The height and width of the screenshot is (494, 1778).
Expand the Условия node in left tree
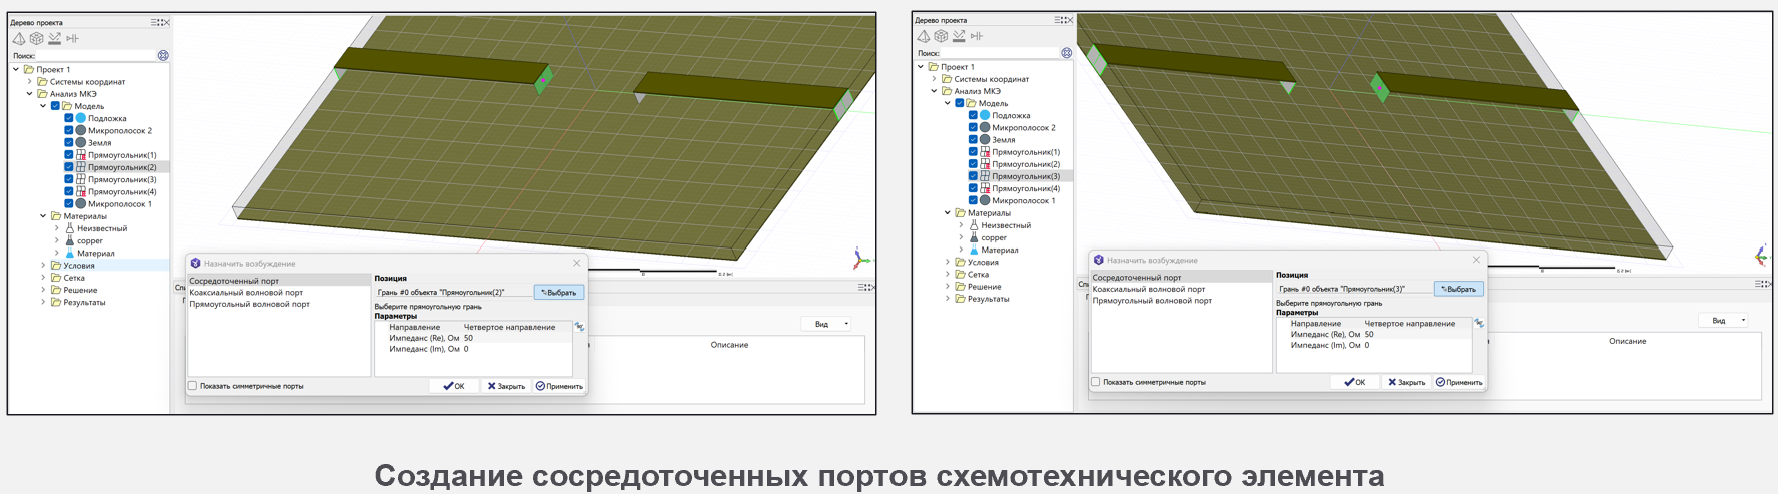click(x=43, y=266)
